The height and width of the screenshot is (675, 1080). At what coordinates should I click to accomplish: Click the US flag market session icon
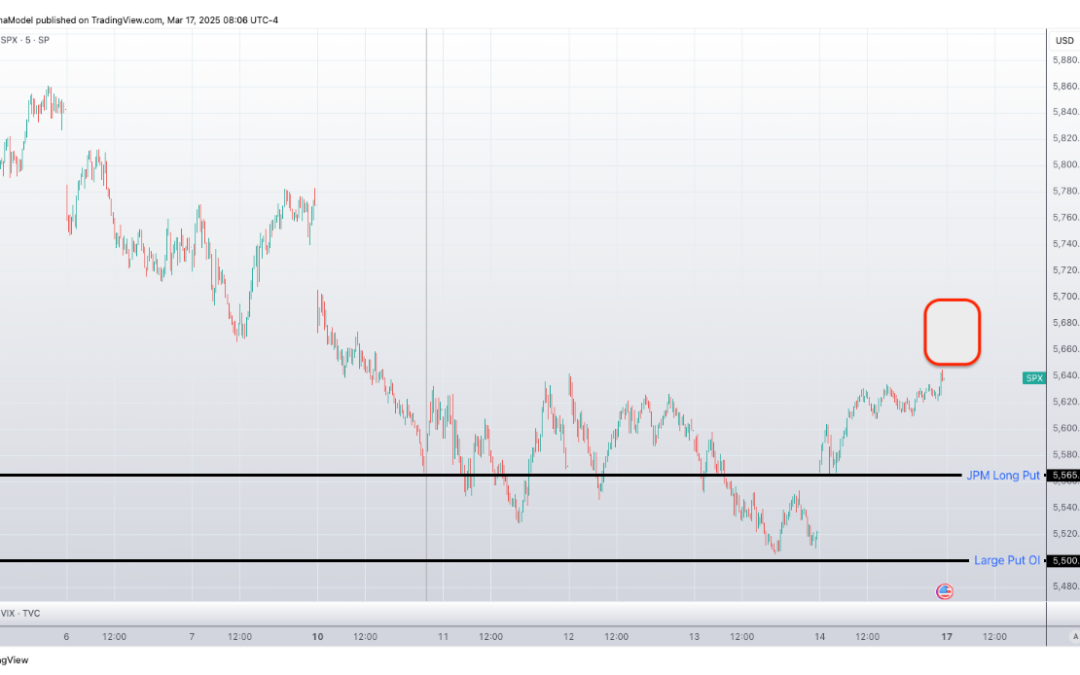click(944, 591)
